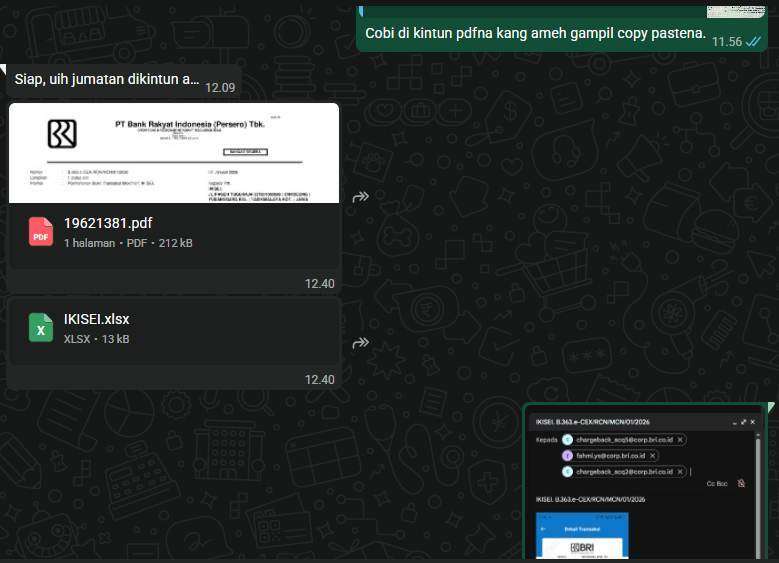This screenshot has width=779, height=563.
Task: Click the double-check read receipt icon
Action: pos(755,41)
